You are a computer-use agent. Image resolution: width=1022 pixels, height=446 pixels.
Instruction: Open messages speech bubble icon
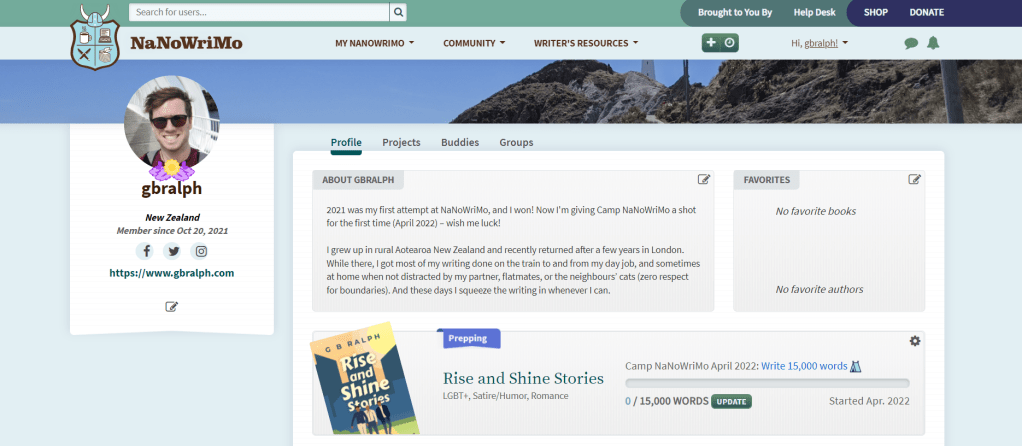(x=911, y=44)
